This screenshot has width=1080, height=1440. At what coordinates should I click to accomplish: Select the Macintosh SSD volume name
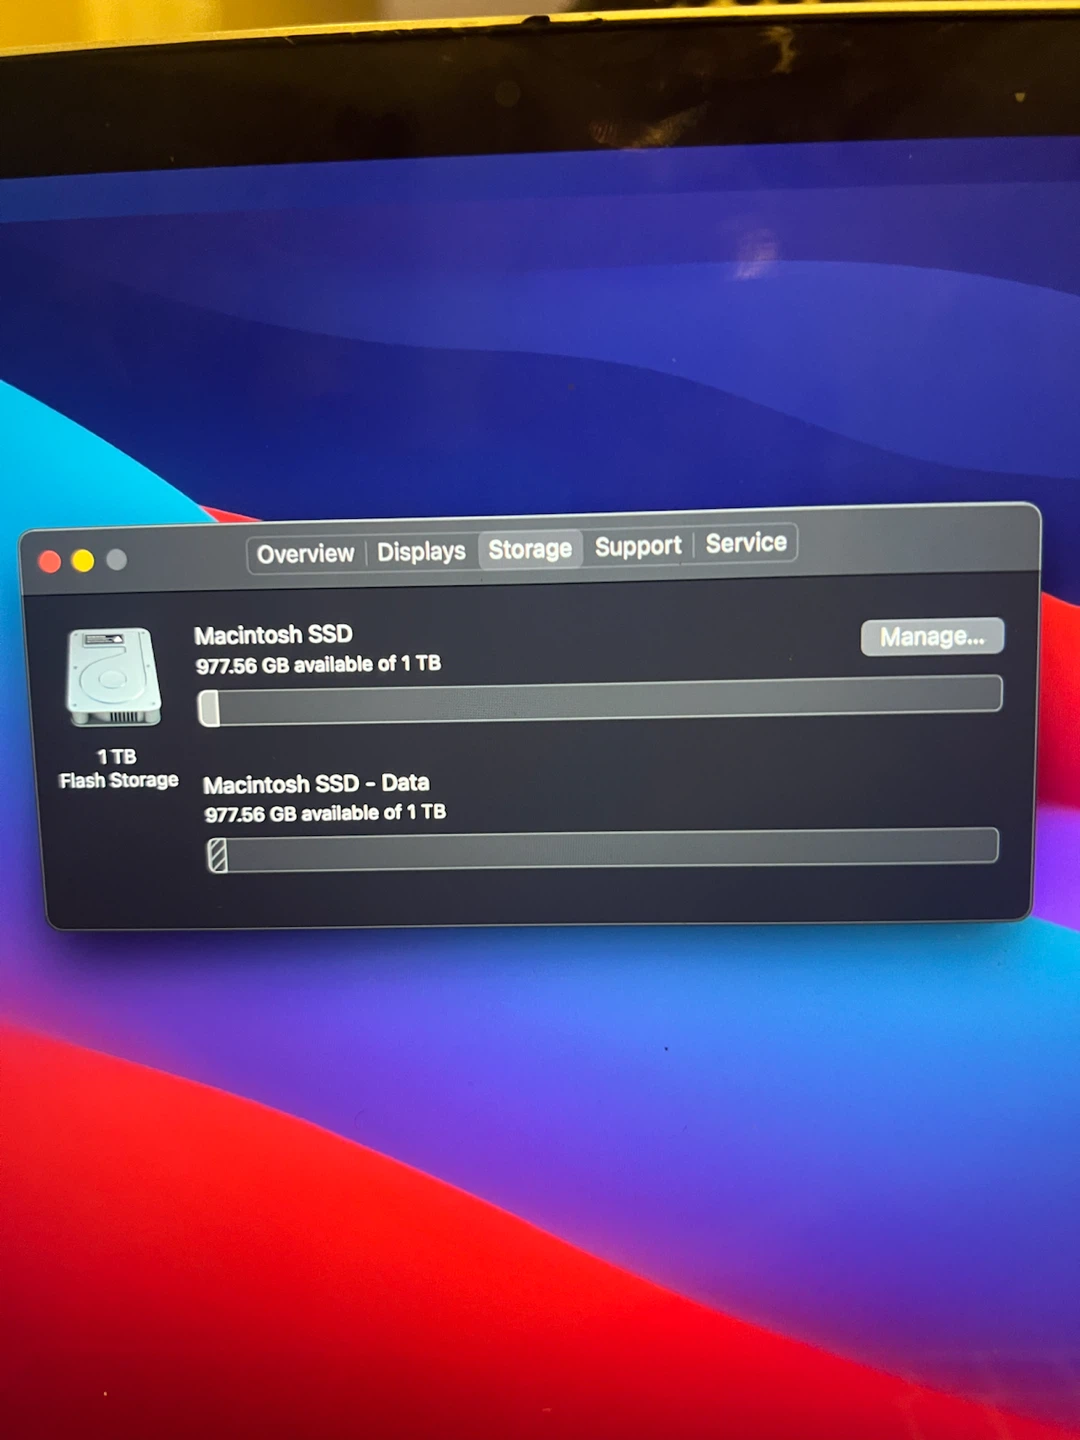coord(273,635)
